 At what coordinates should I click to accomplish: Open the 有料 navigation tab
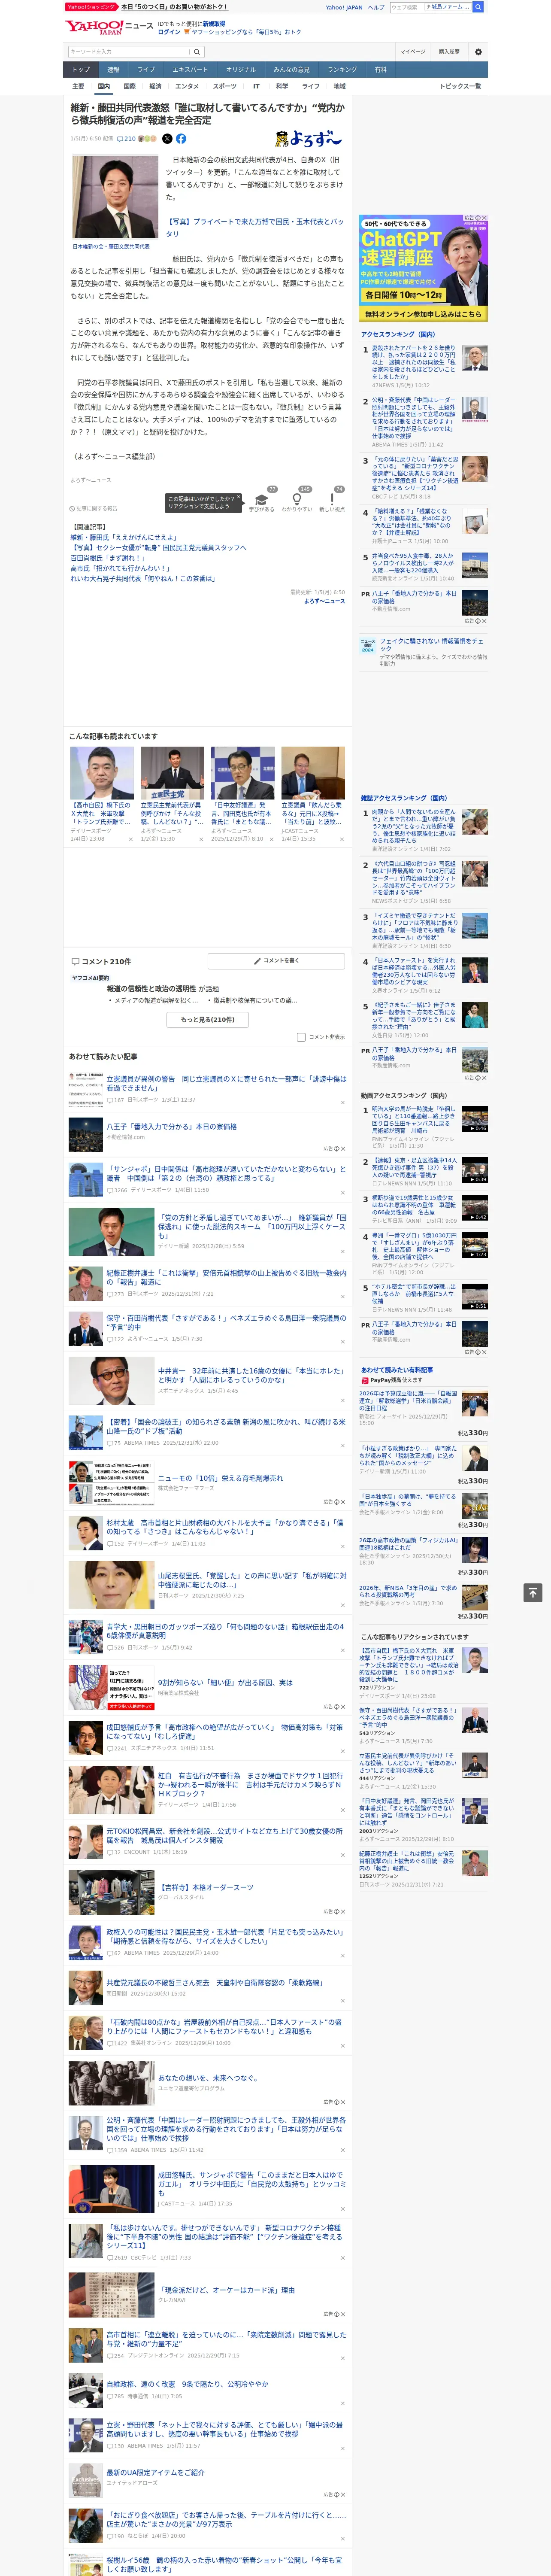380,69
